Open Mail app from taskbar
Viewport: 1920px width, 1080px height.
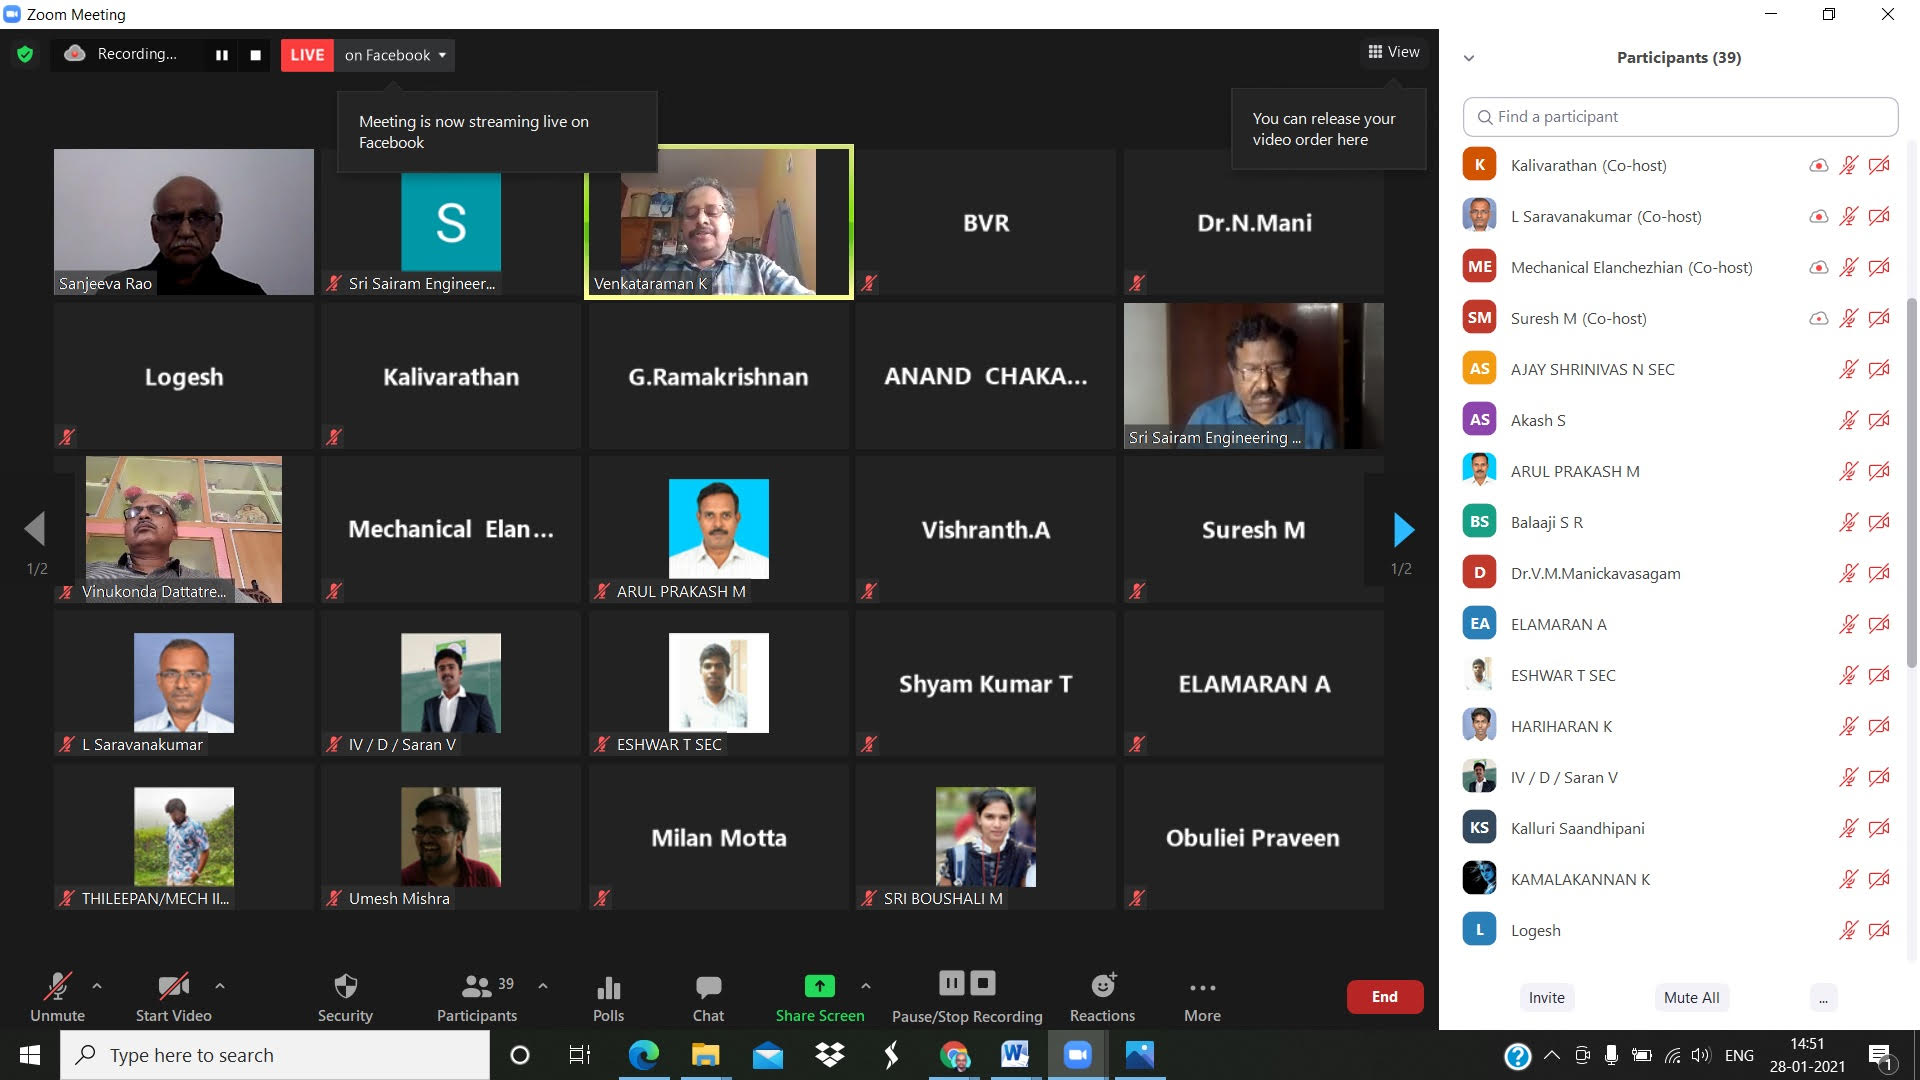pyautogui.click(x=767, y=1055)
